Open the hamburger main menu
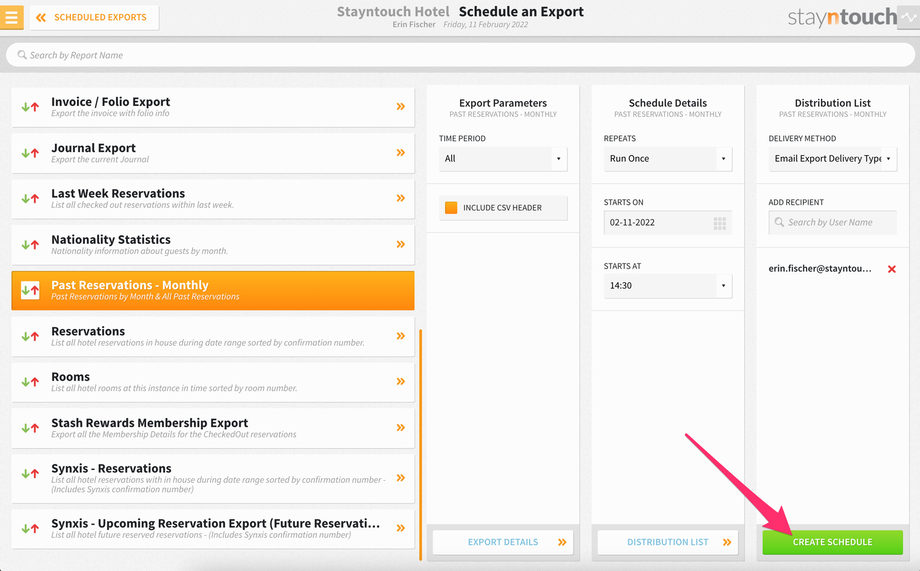The width and height of the screenshot is (920, 571). point(11,17)
